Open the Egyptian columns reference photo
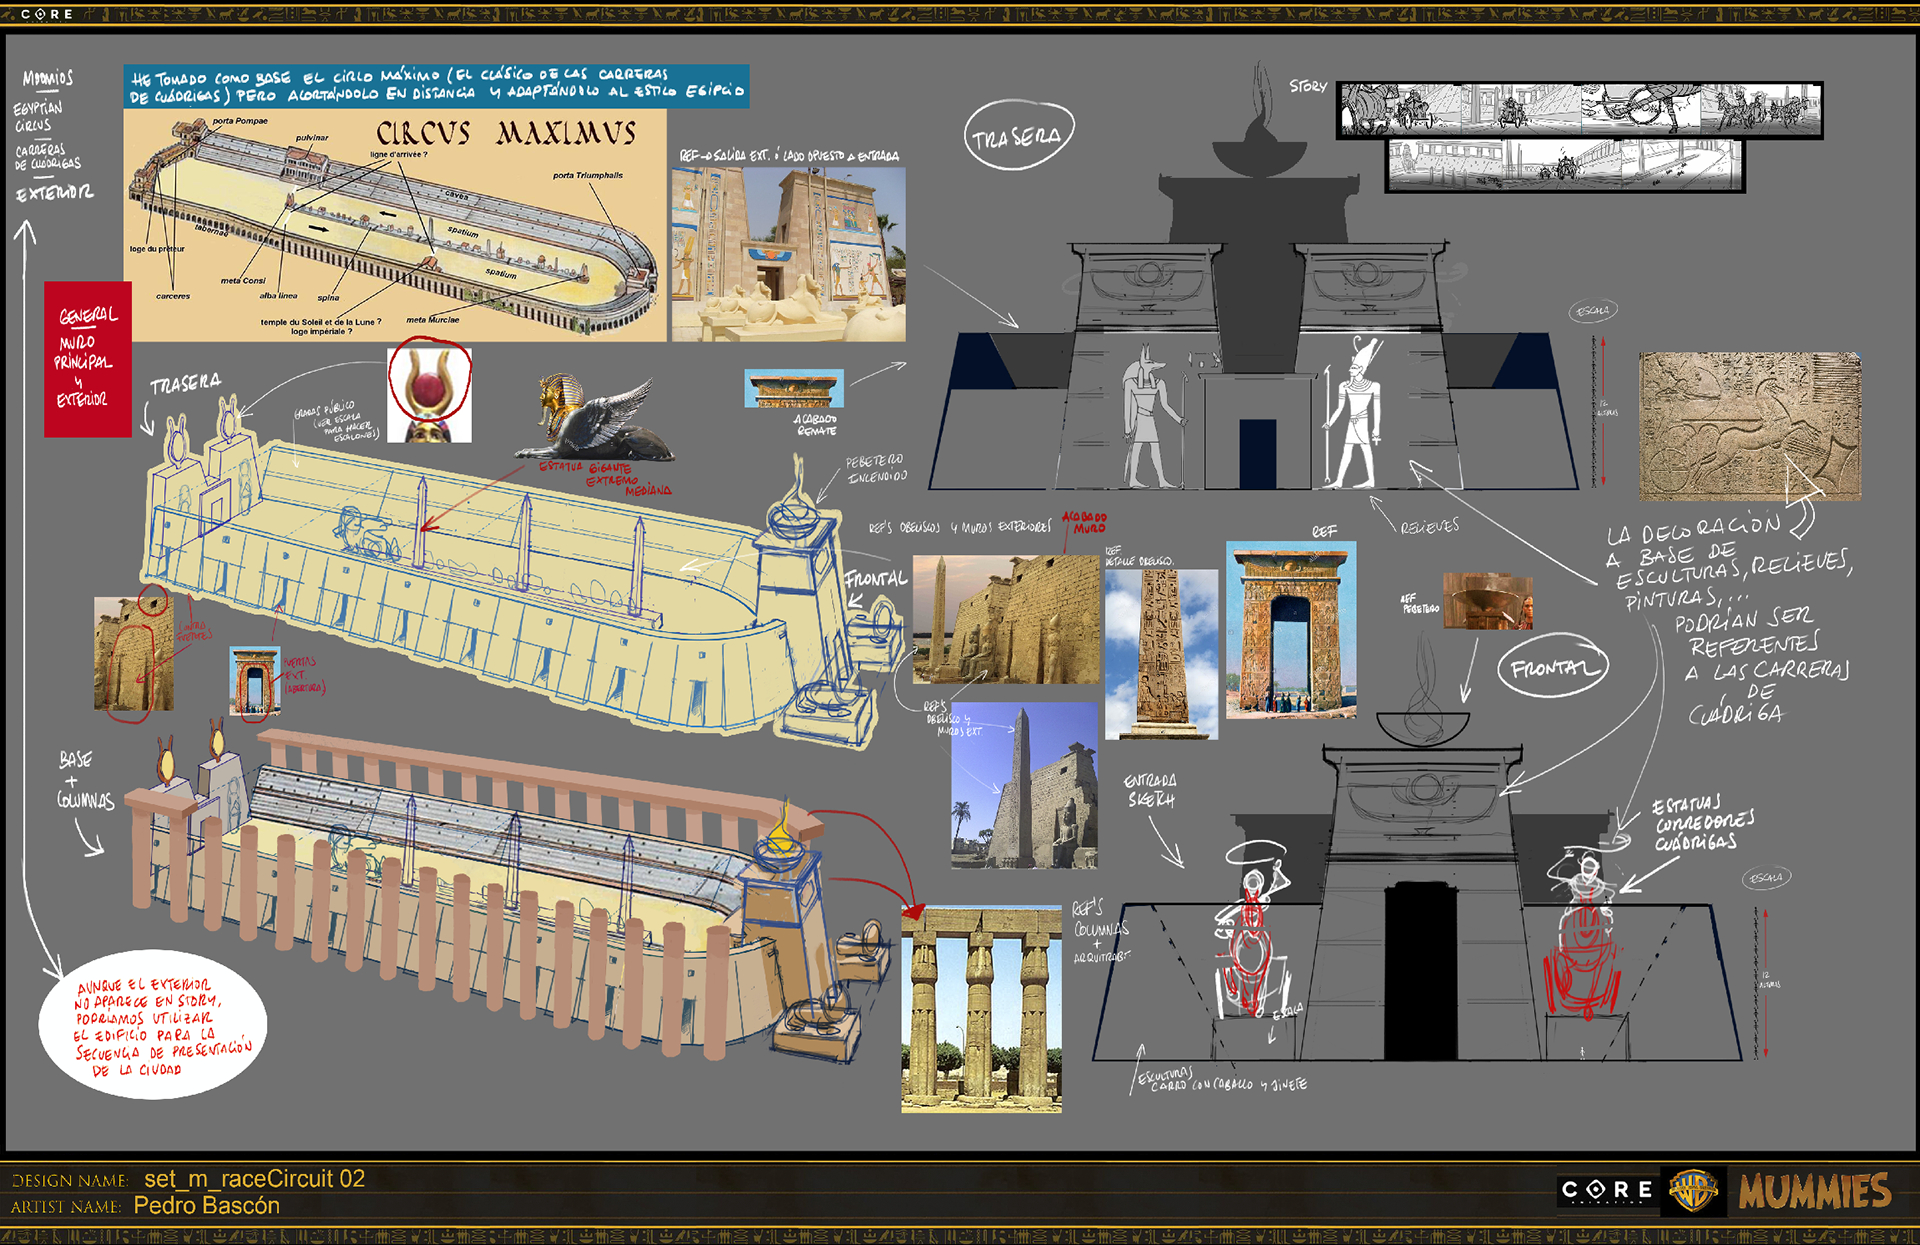The image size is (1920, 1245). (981, 1009)
